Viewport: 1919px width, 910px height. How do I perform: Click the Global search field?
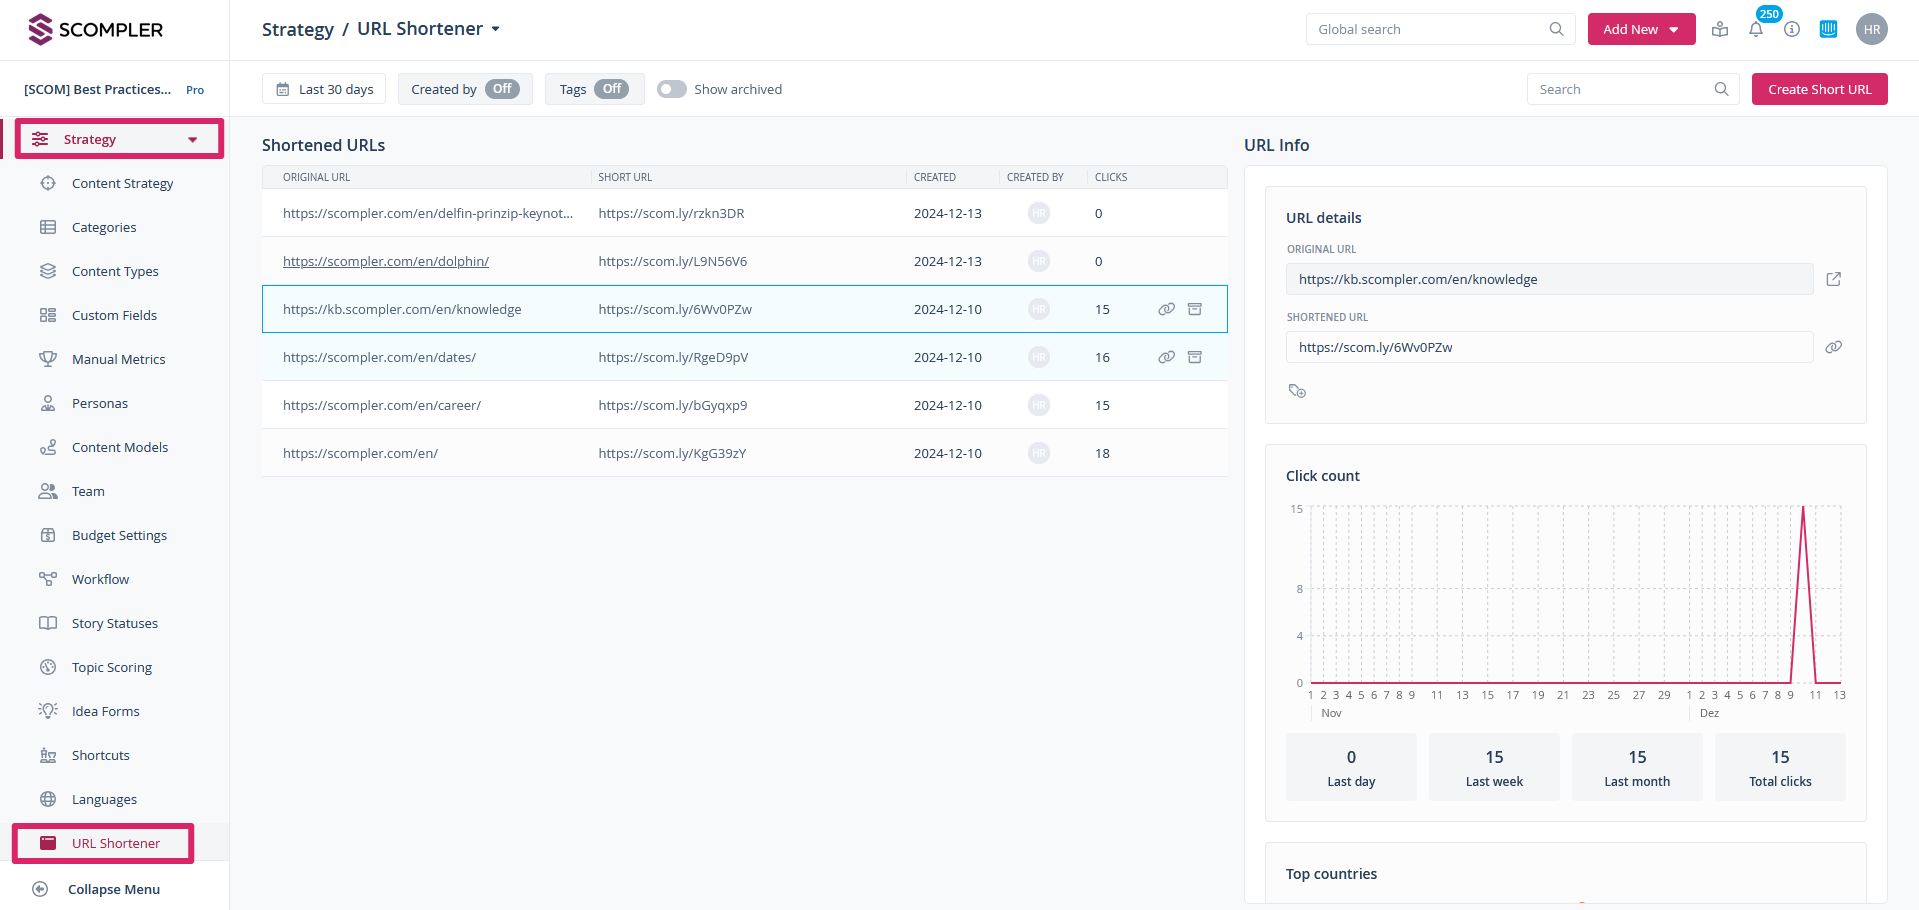click(x=1430, y=29)
